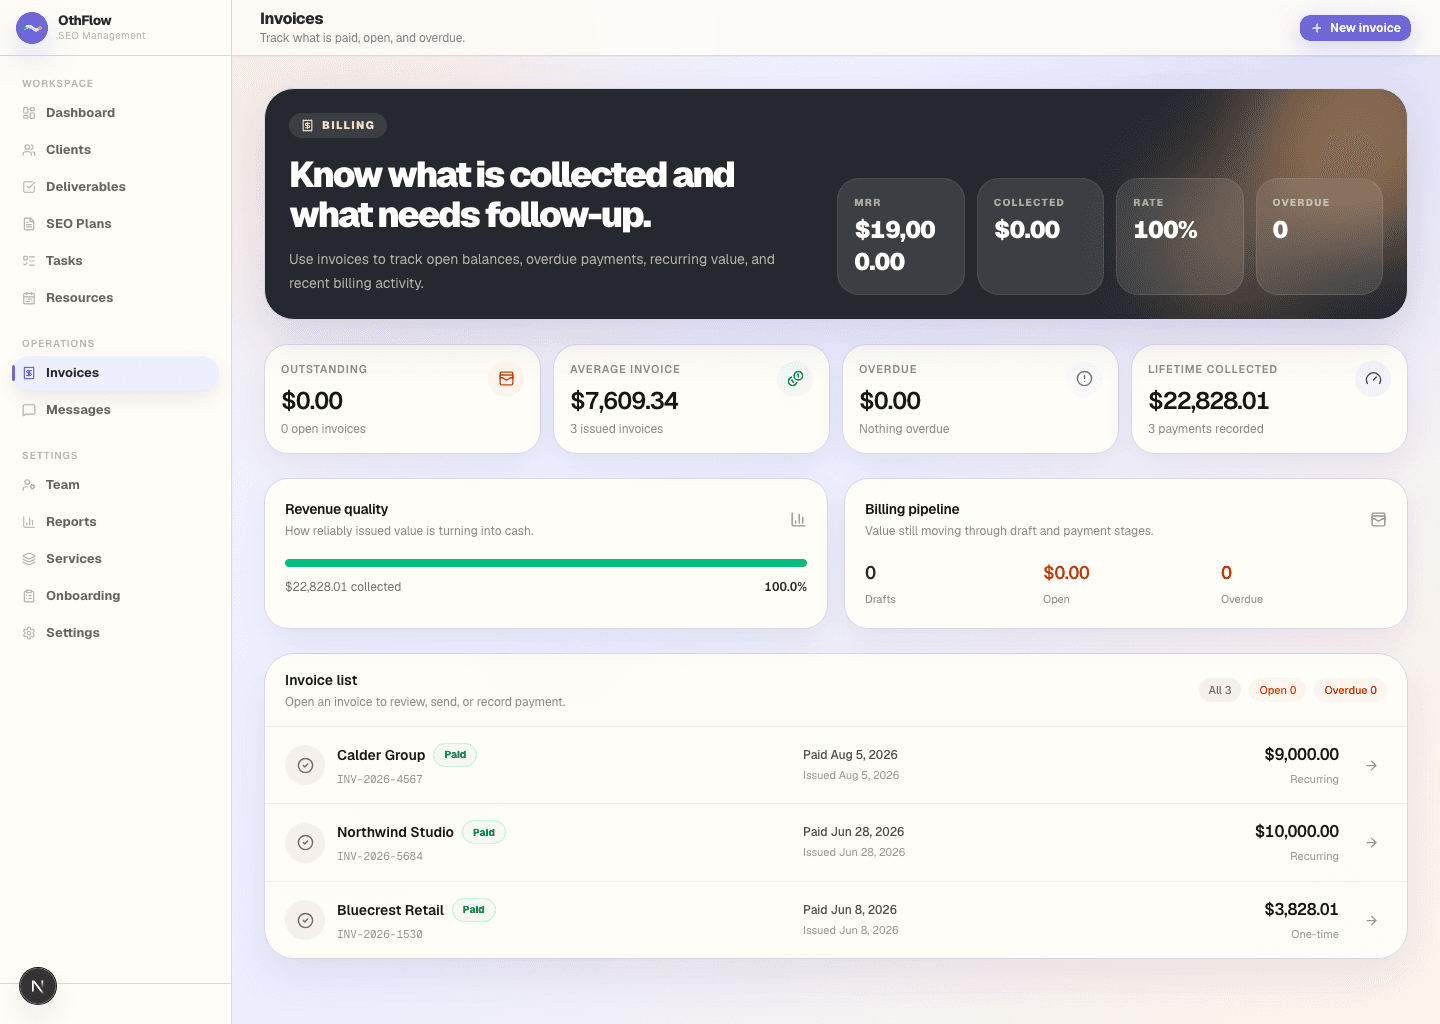
Task: Click the Settings gear icon in sidebar
Action: 29,633
